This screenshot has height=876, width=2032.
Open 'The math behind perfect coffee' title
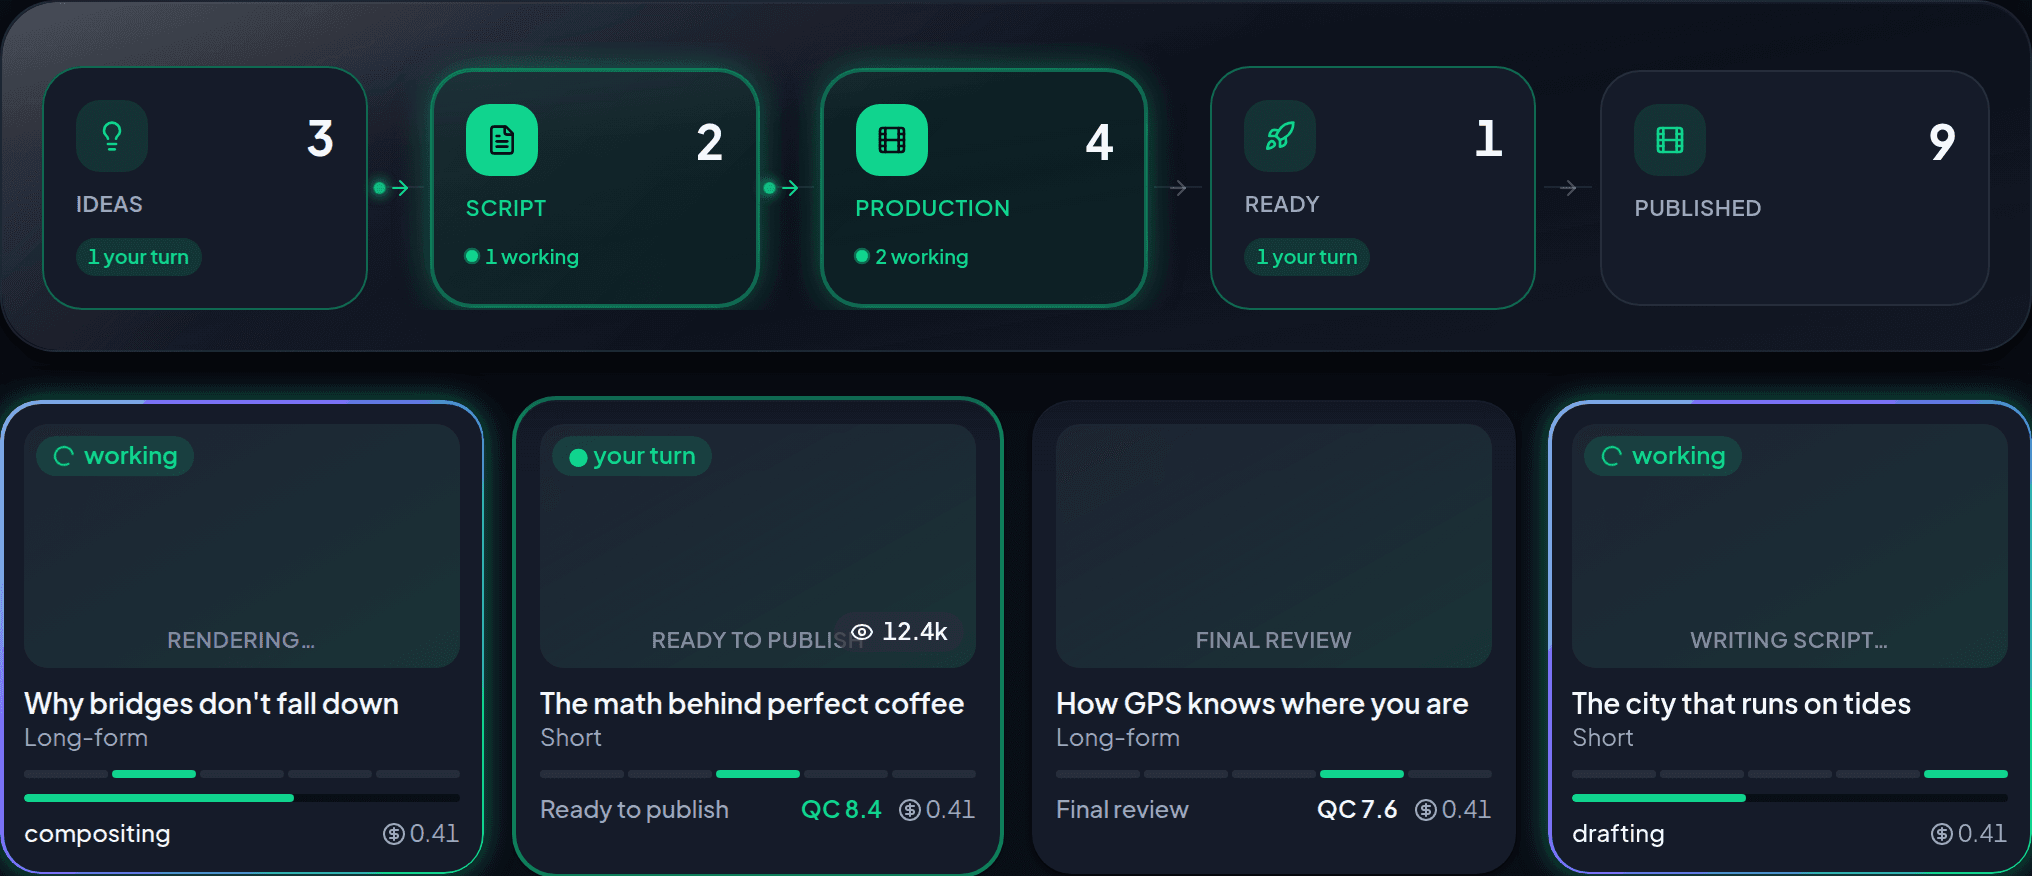[752, 704]
